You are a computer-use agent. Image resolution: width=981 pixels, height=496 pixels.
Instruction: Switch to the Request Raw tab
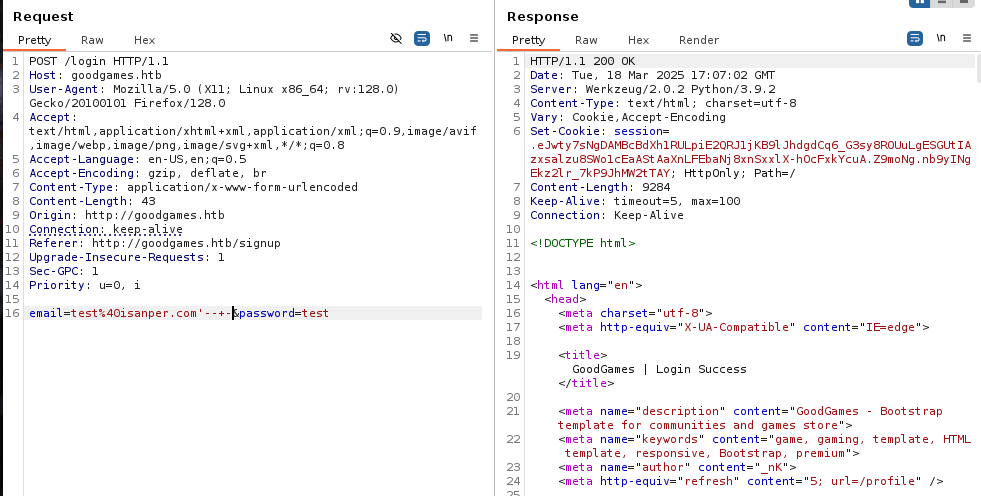92,40
